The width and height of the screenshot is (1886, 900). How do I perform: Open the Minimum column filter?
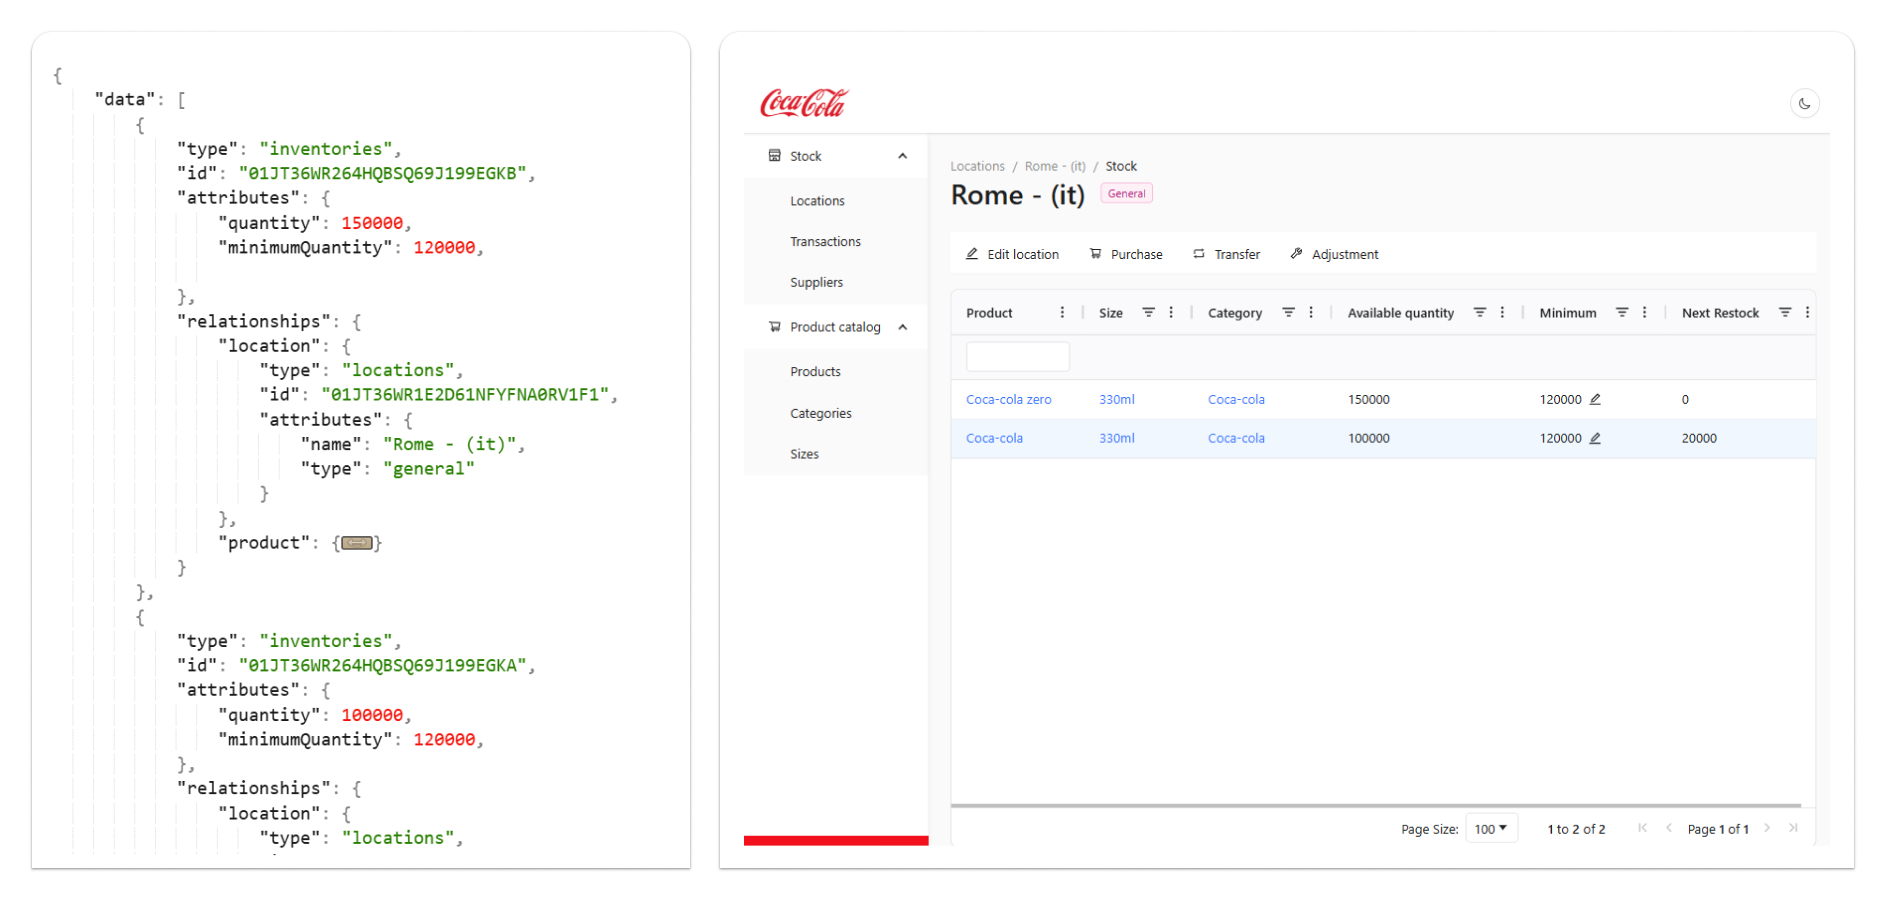pos(1622,313)
